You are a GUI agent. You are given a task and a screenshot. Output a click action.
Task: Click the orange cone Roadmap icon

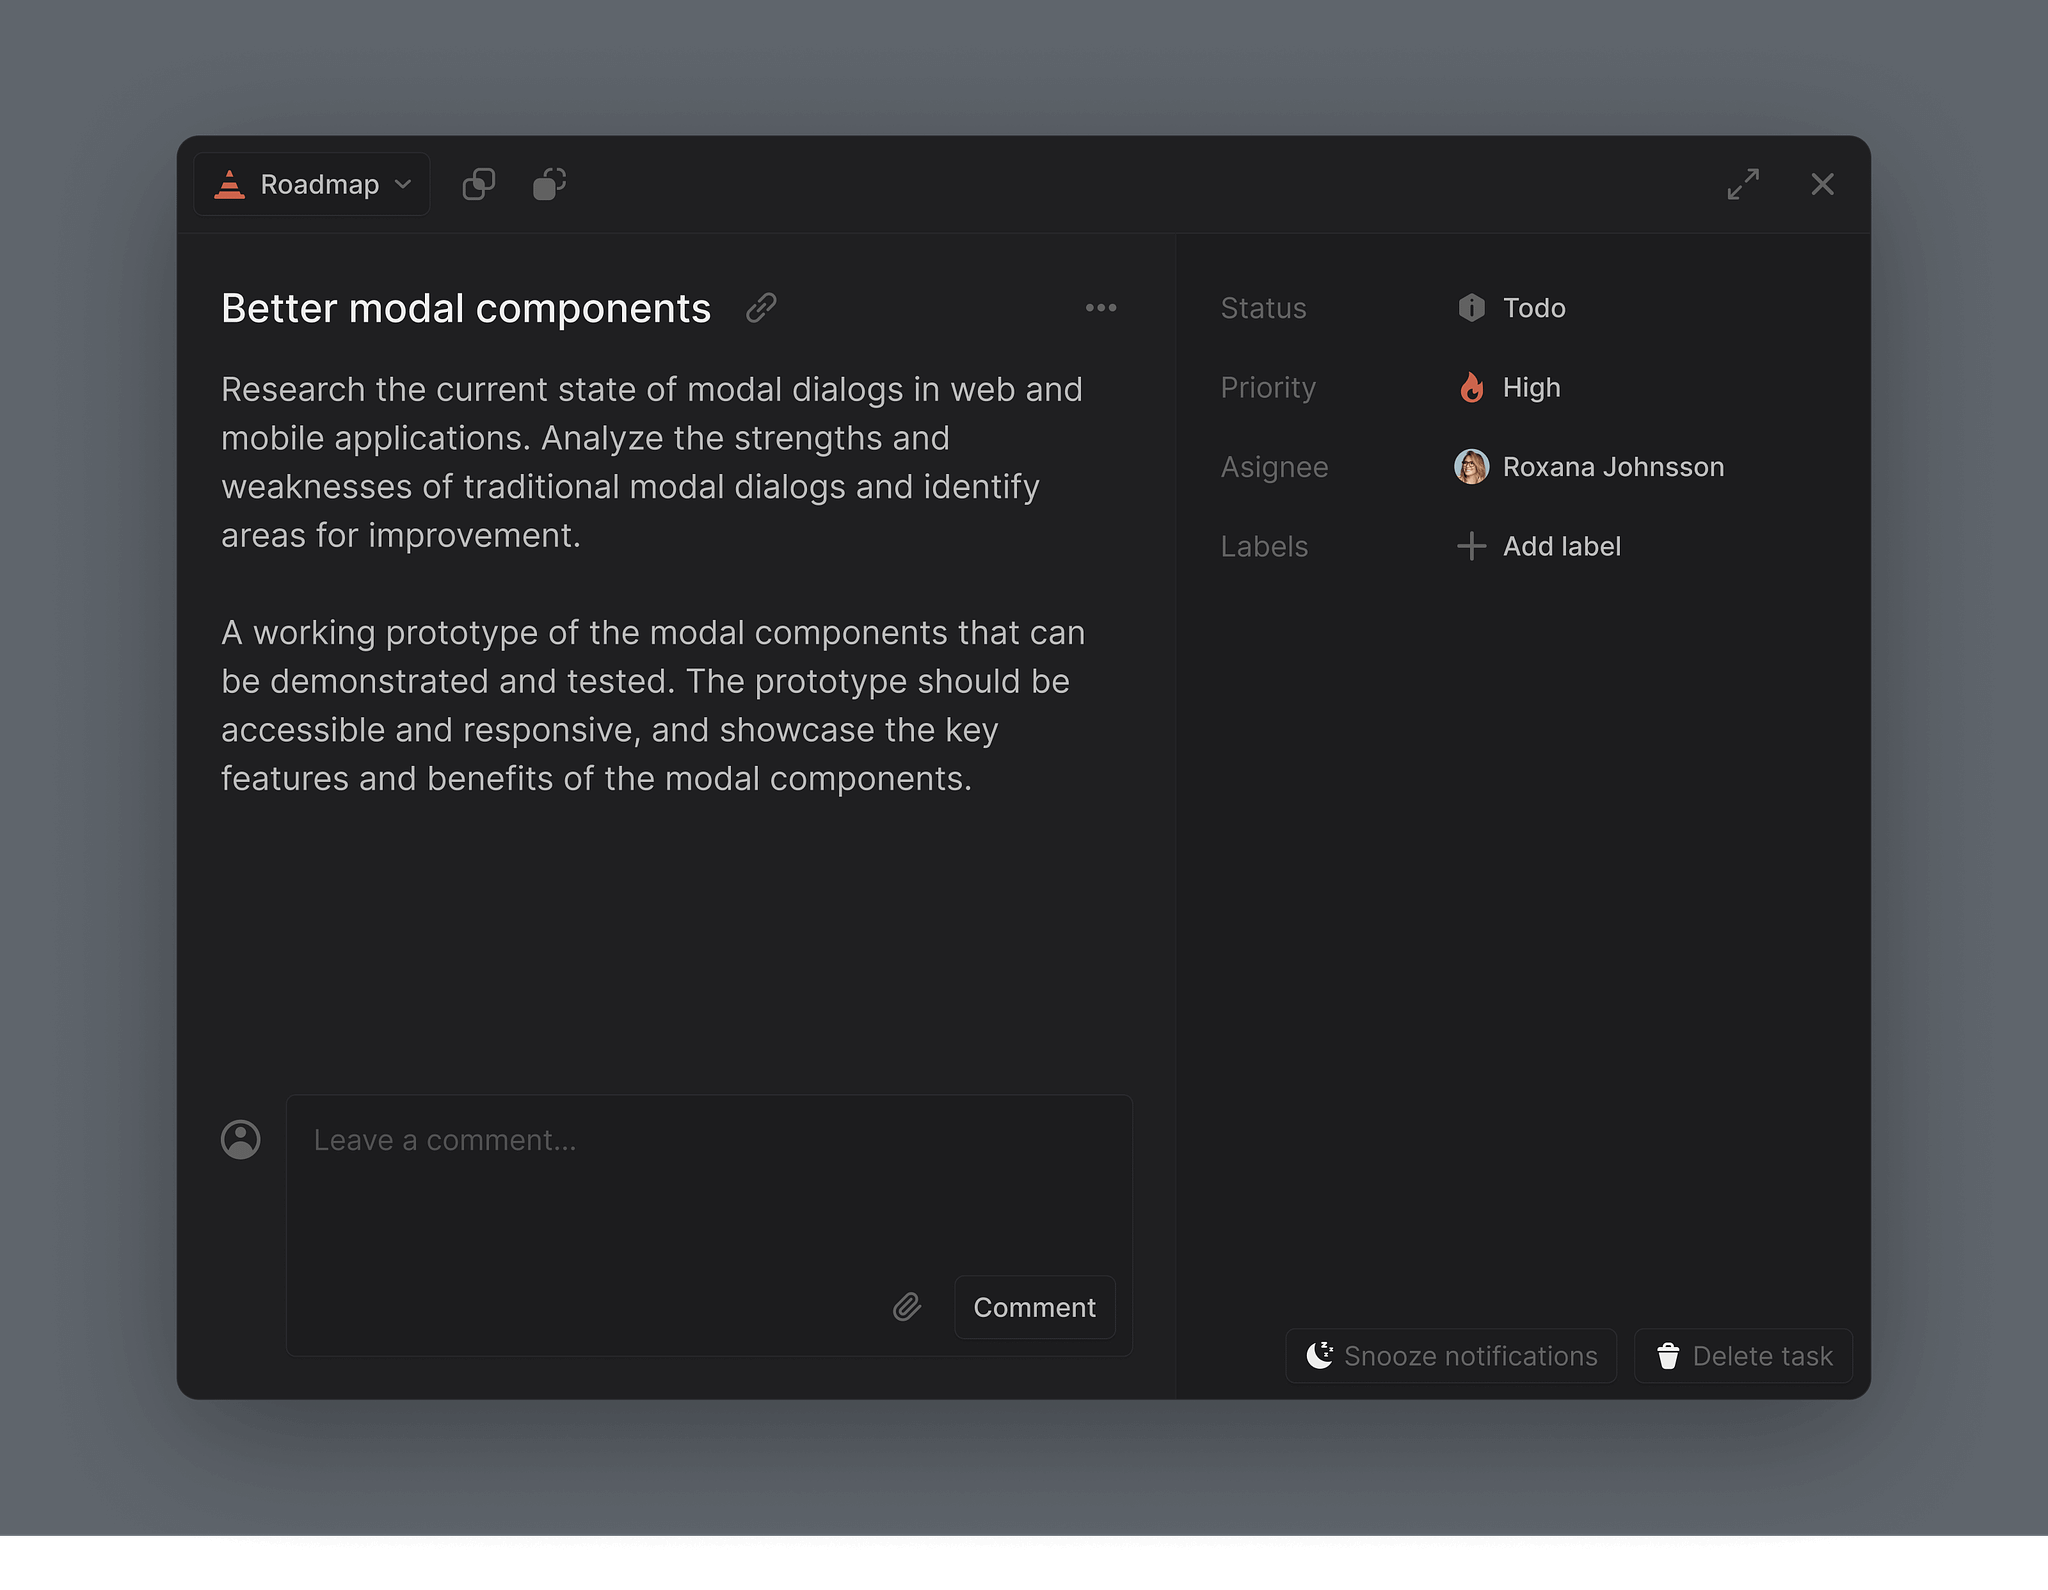[x=229, y=184]
